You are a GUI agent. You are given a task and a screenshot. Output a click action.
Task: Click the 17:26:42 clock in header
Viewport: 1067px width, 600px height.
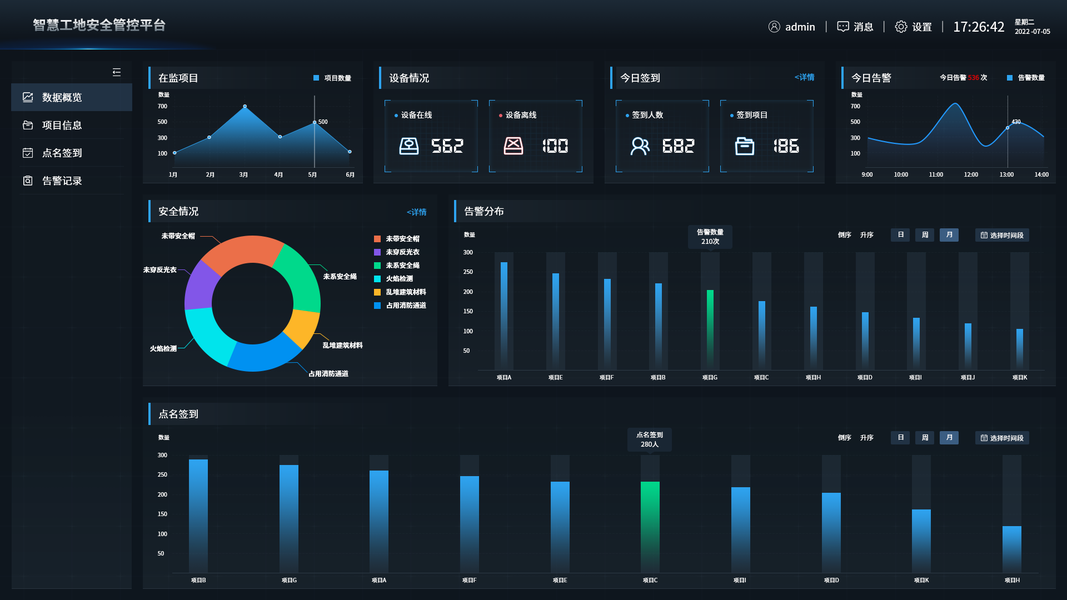tap(979, 27)
